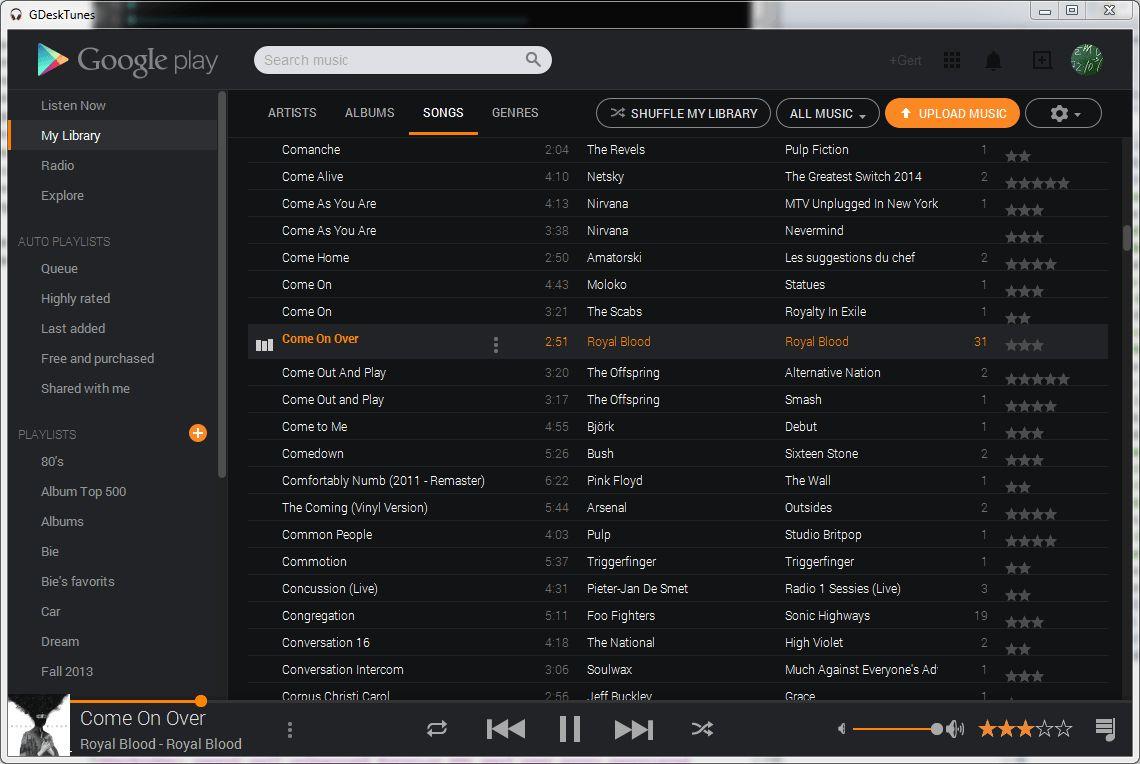
Task: Open Bie's favorits playlist
Action: pyautogui.click(x=78, y=582)
